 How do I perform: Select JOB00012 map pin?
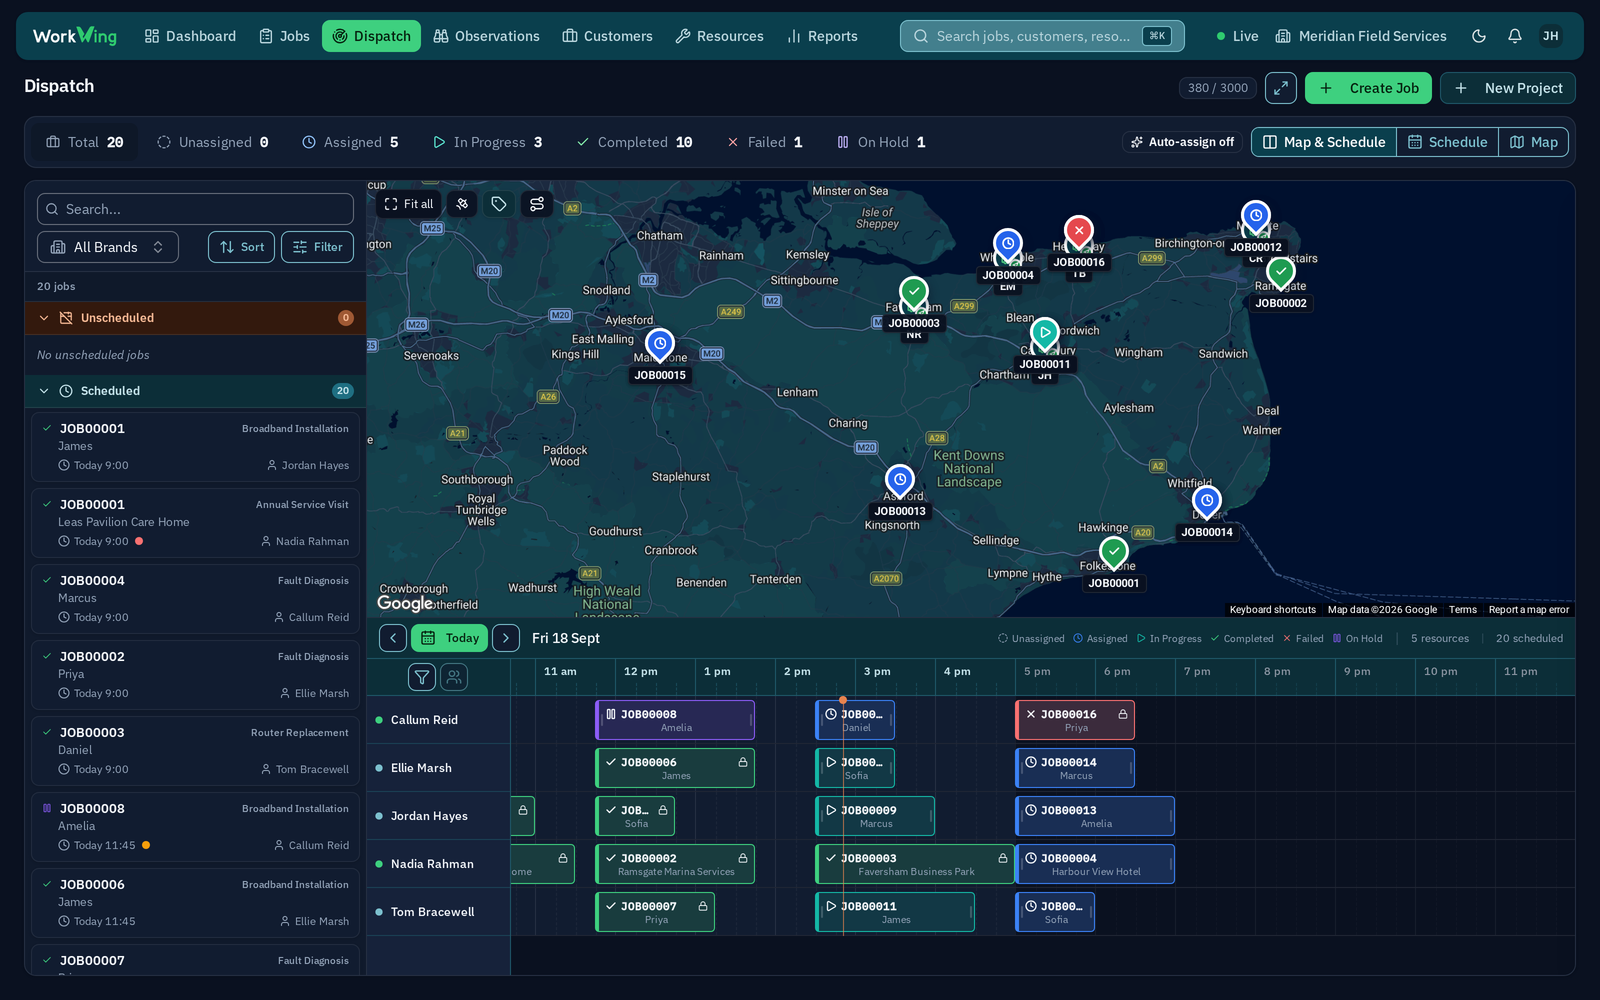click(1256, 218)
